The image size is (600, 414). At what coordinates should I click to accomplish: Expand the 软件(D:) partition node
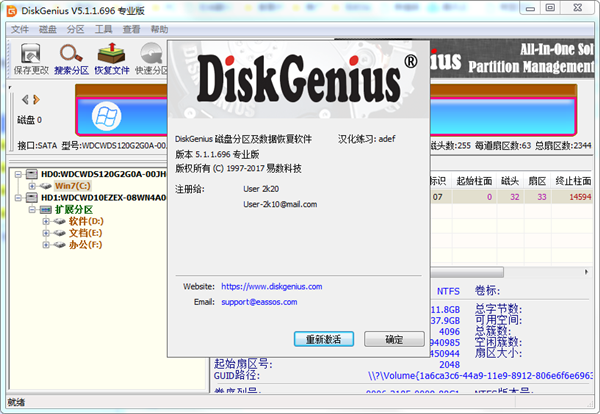(x=46, y=221)
